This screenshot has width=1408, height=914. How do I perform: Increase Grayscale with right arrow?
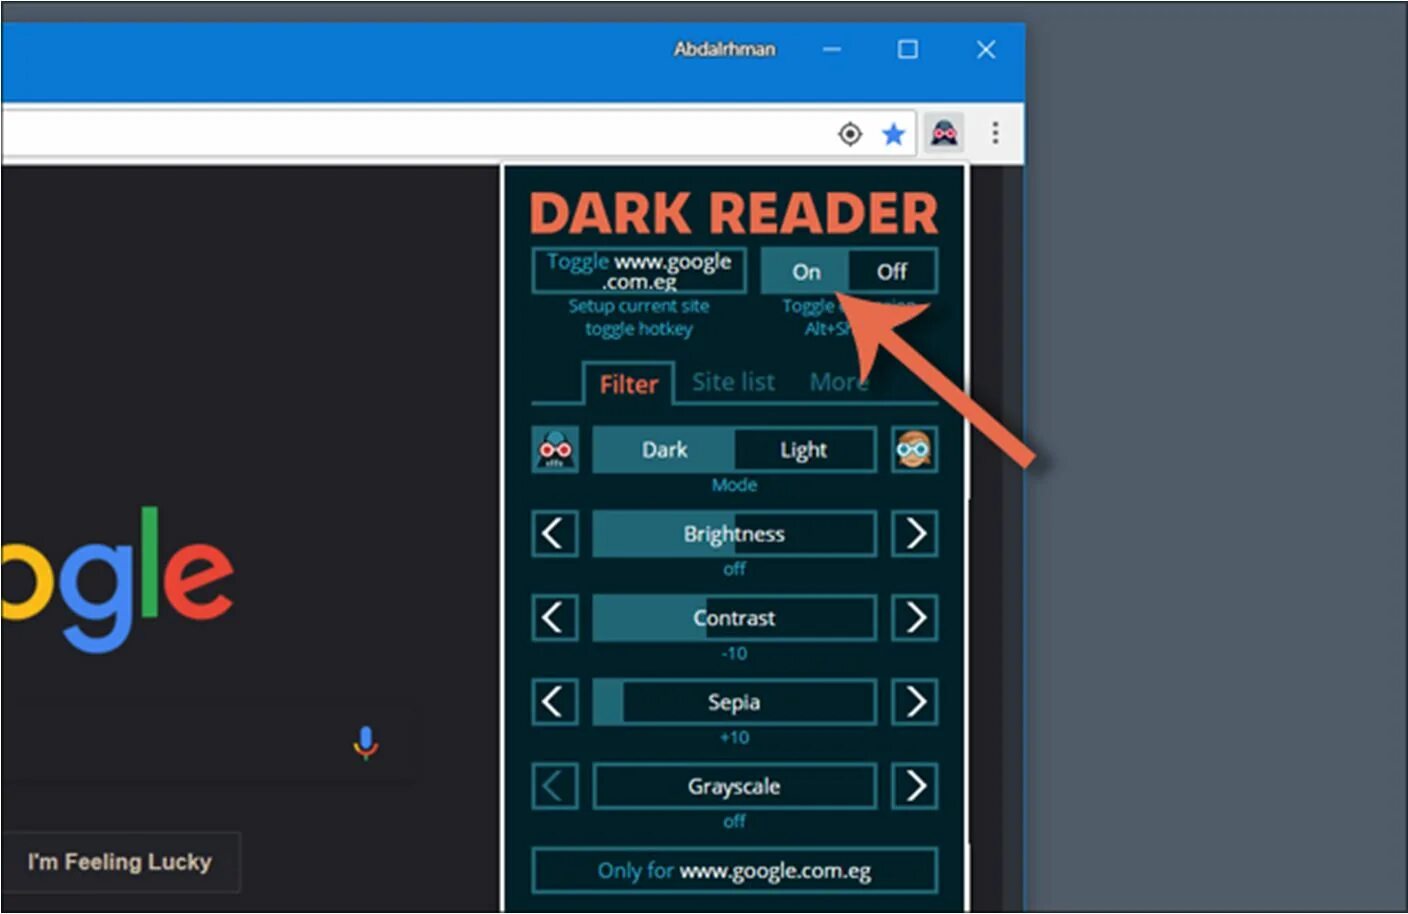click(914, 787)
